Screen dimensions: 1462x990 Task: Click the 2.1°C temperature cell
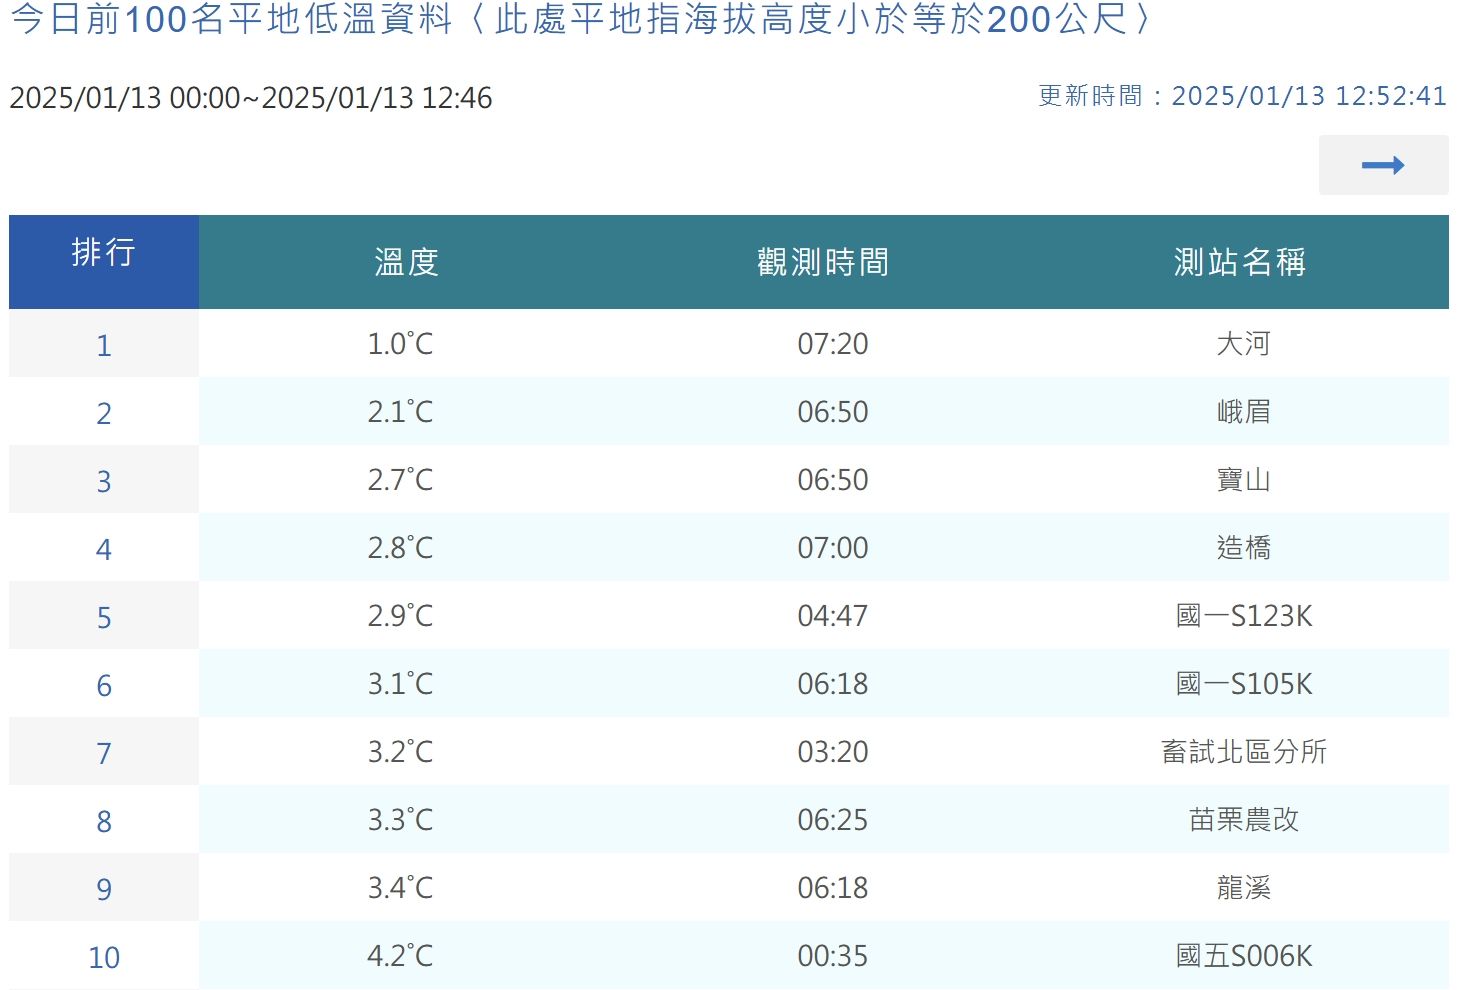tap(400, 412)
